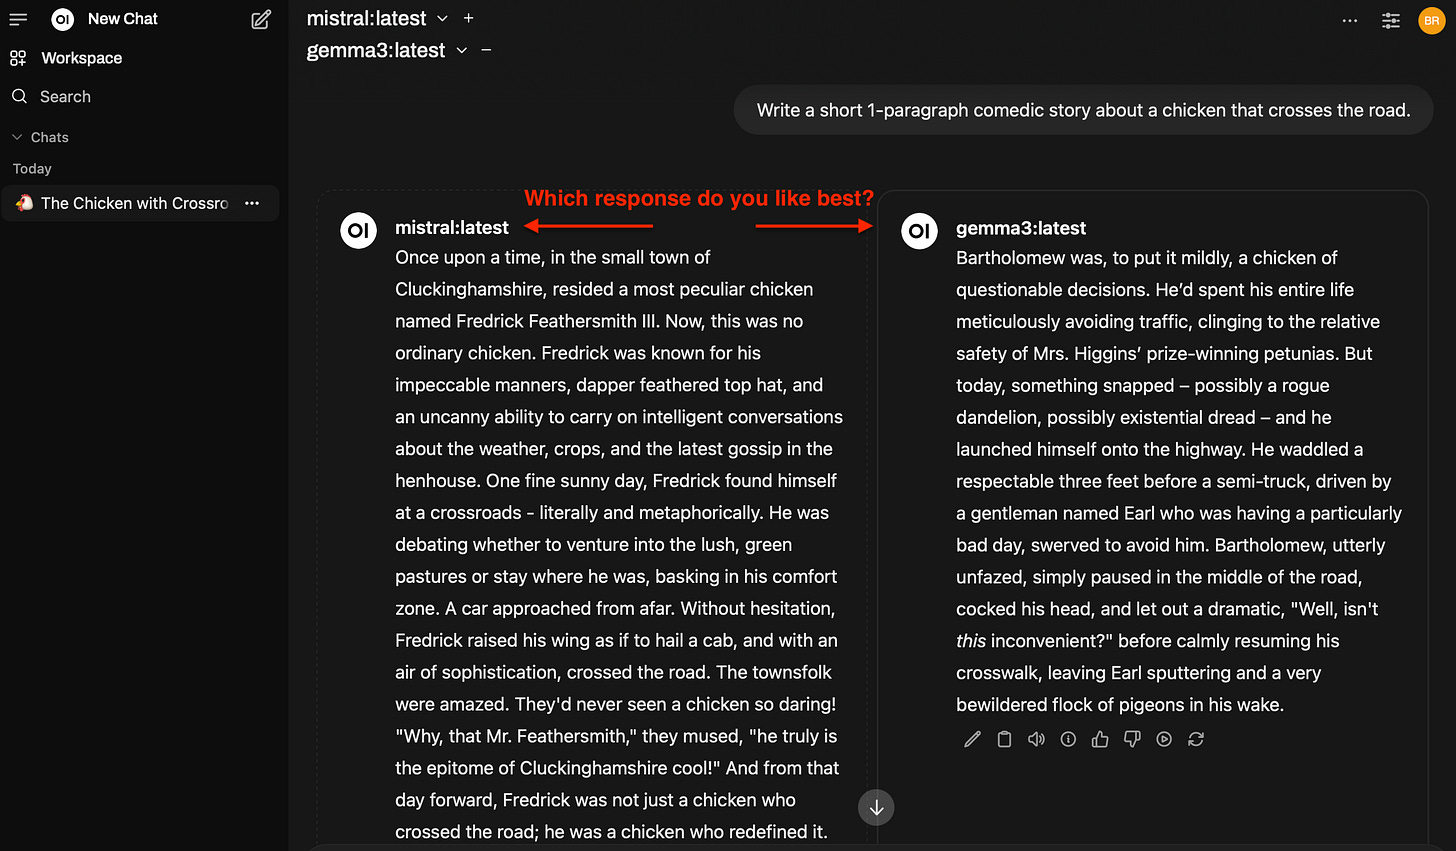This screenshot has width=1456, height=851.
Task: Open the gemma3:latest model dropdown
Action: (x=386, y=50)
